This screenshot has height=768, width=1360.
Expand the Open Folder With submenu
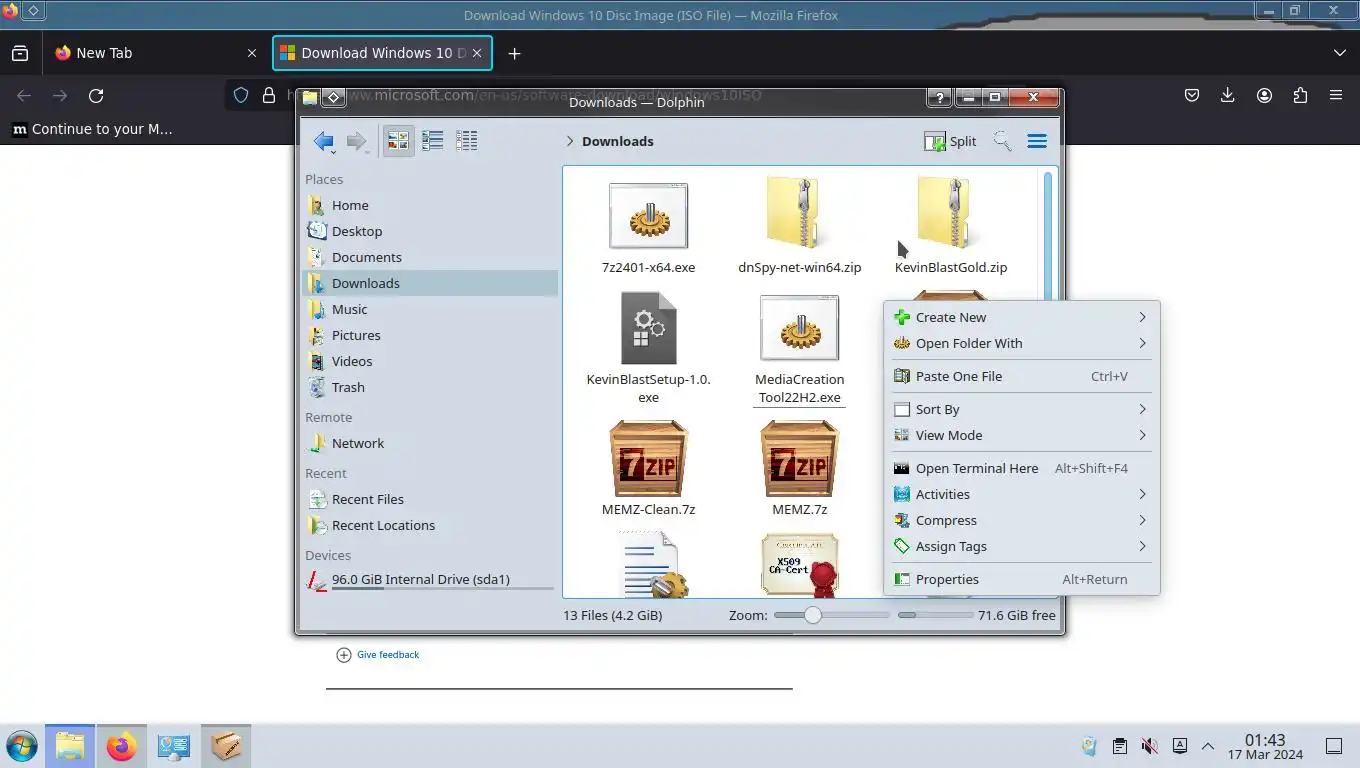(x=1021, y=343)
